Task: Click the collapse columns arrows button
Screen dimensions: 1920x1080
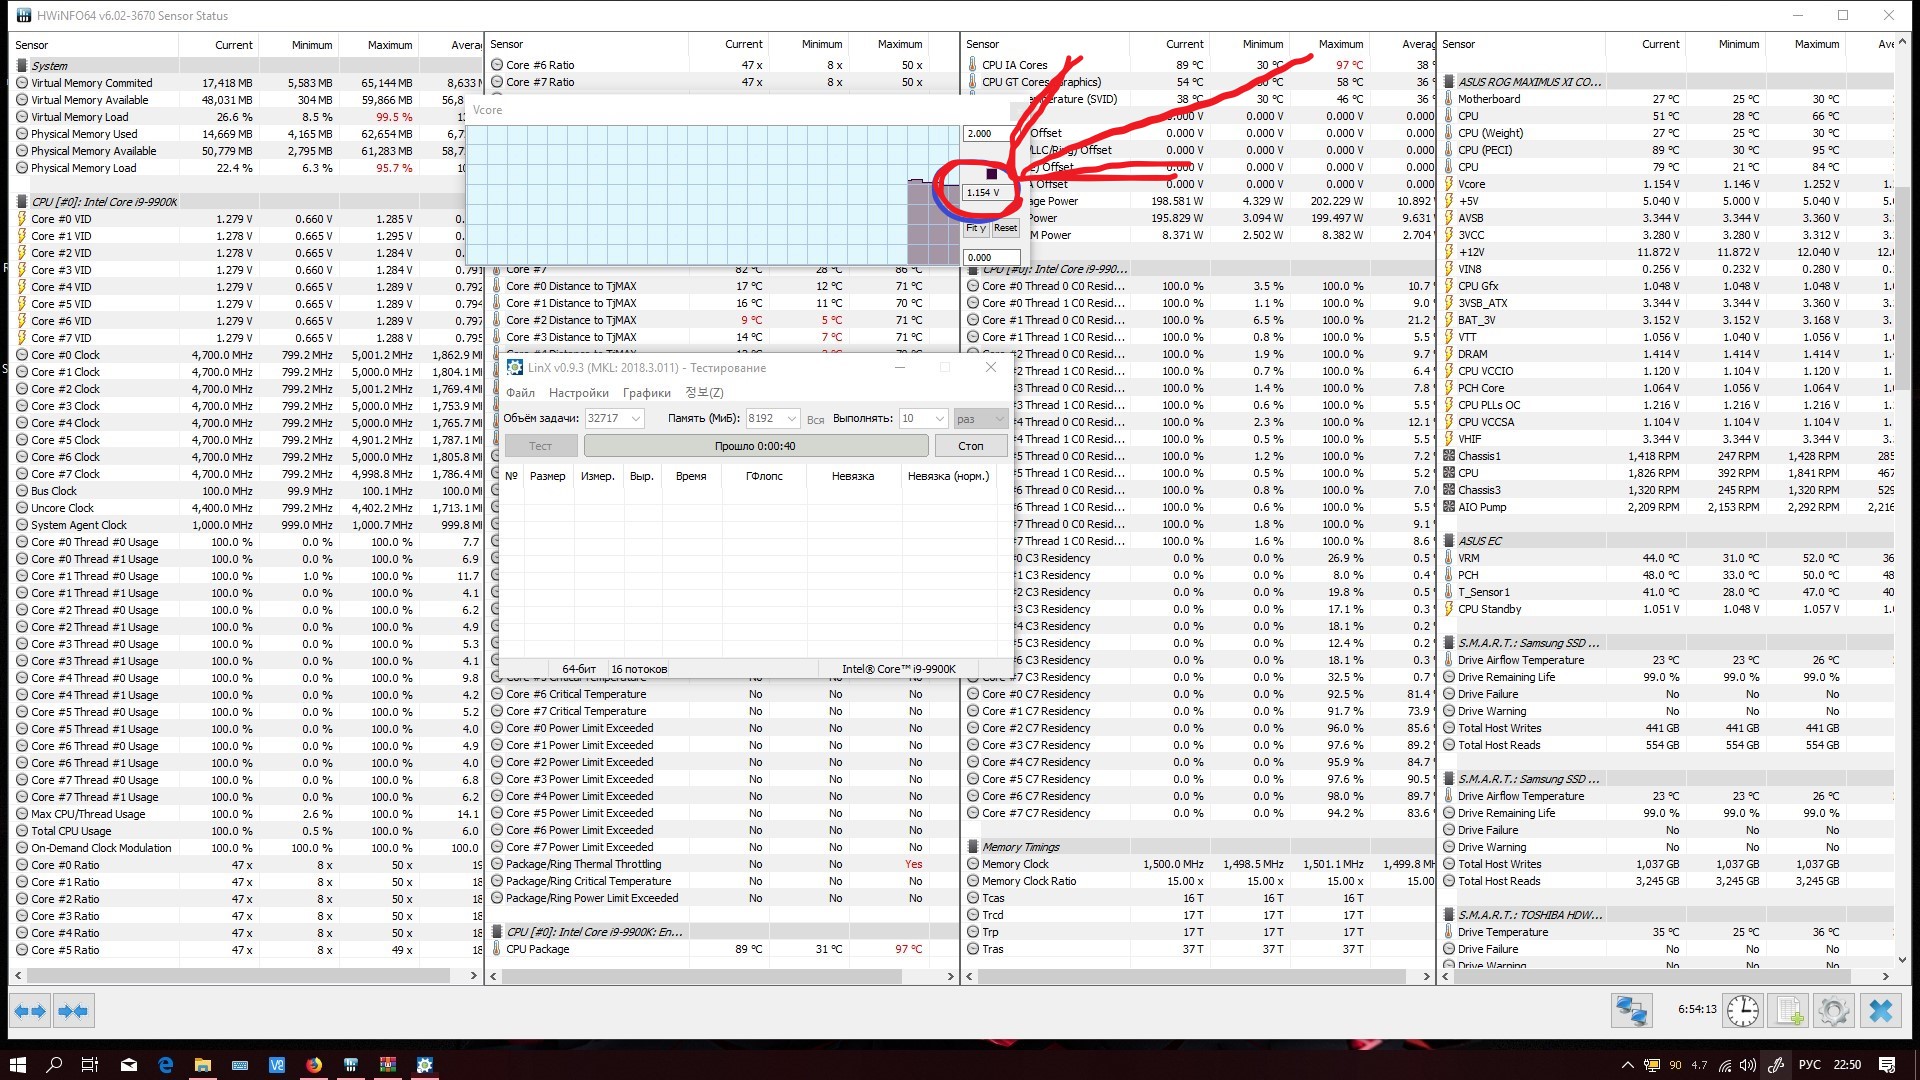Action: (x=73, y=1011)
